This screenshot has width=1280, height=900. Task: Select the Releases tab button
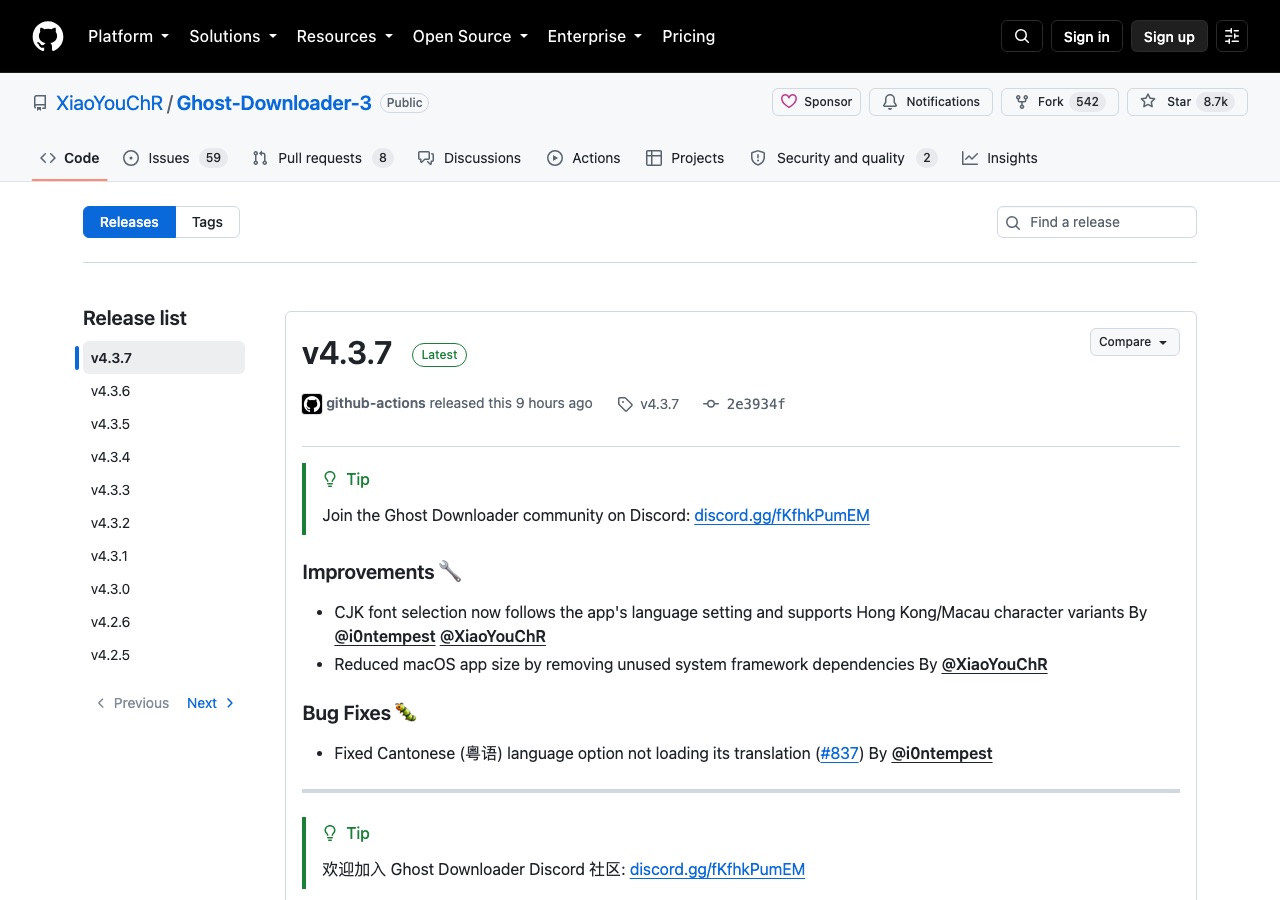129,222
